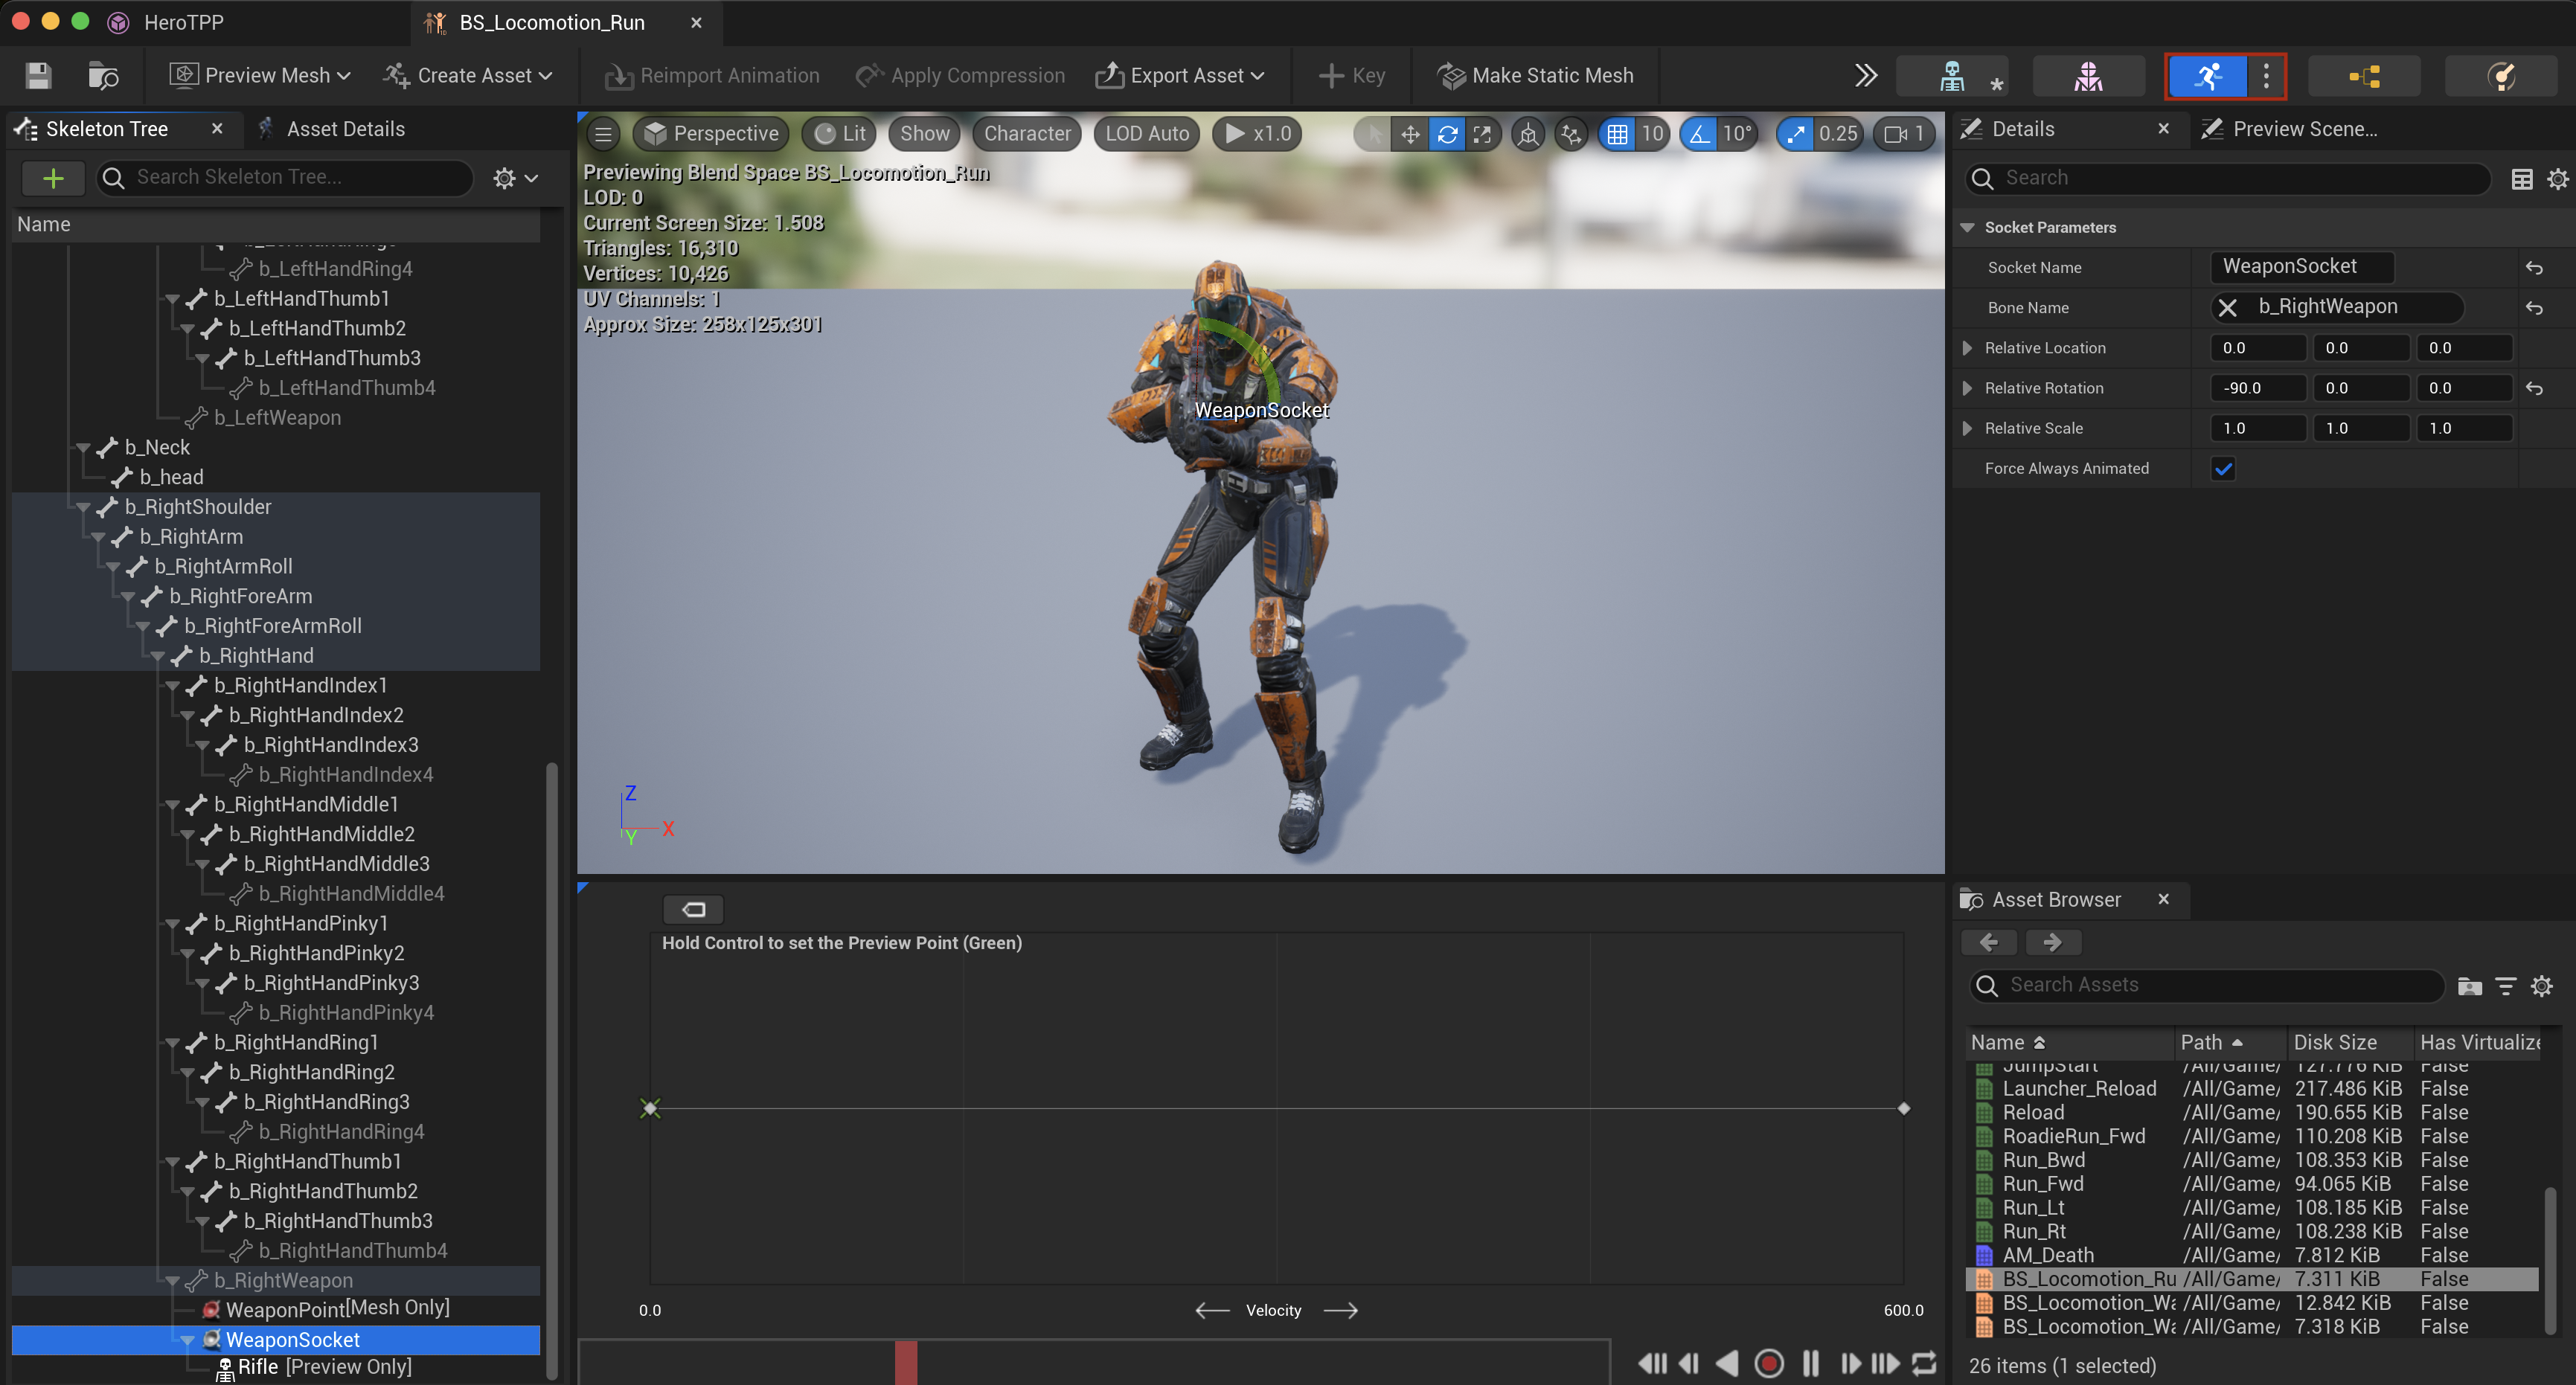2576x1385 pixels.
Task: Open the Asset Browser filter icon
Action: click(x=2506, y=987)
